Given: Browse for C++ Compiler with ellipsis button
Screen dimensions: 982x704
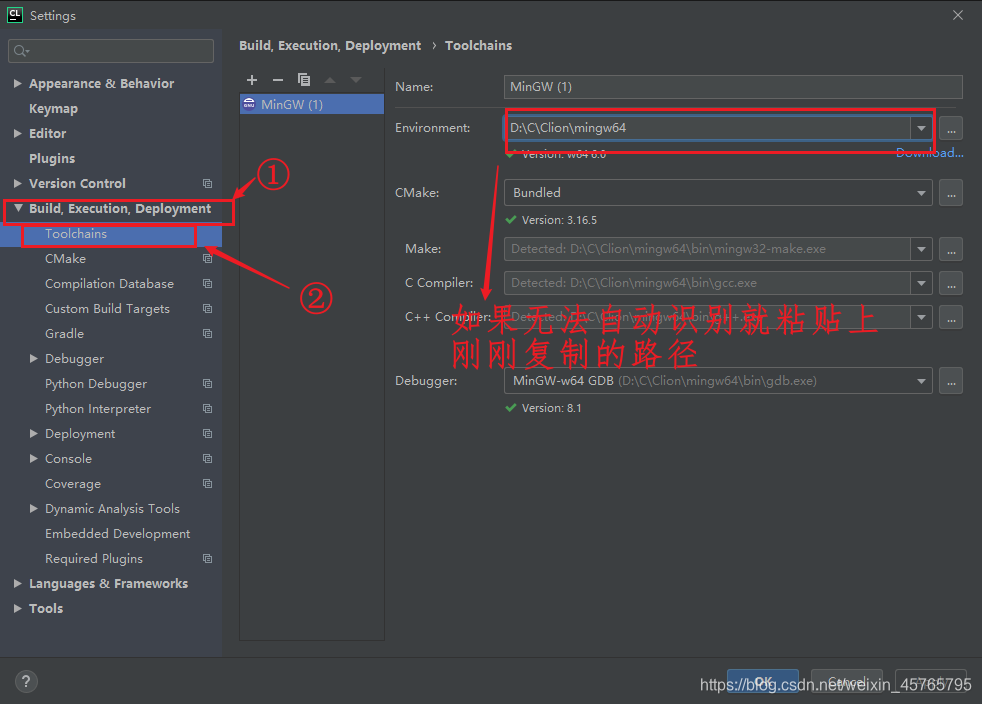Looking at the screenshot, I should click(951, 317).
